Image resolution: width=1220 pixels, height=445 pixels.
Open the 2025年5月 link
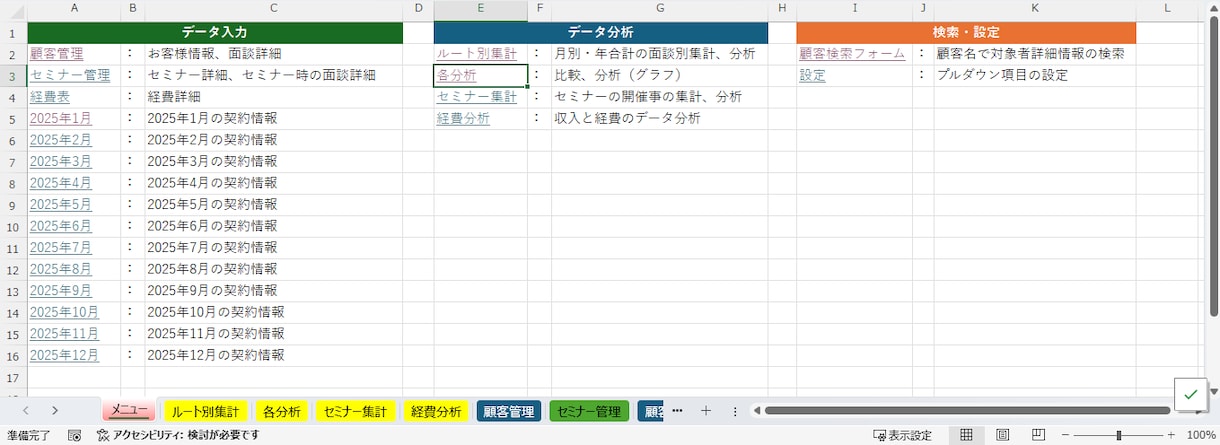click(61, 204)
